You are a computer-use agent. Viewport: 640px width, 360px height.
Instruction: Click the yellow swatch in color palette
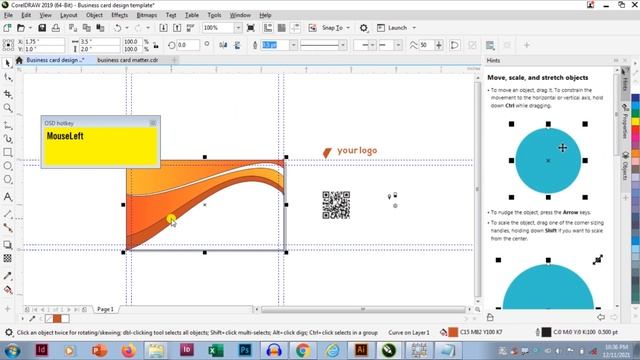pos(636,122)
